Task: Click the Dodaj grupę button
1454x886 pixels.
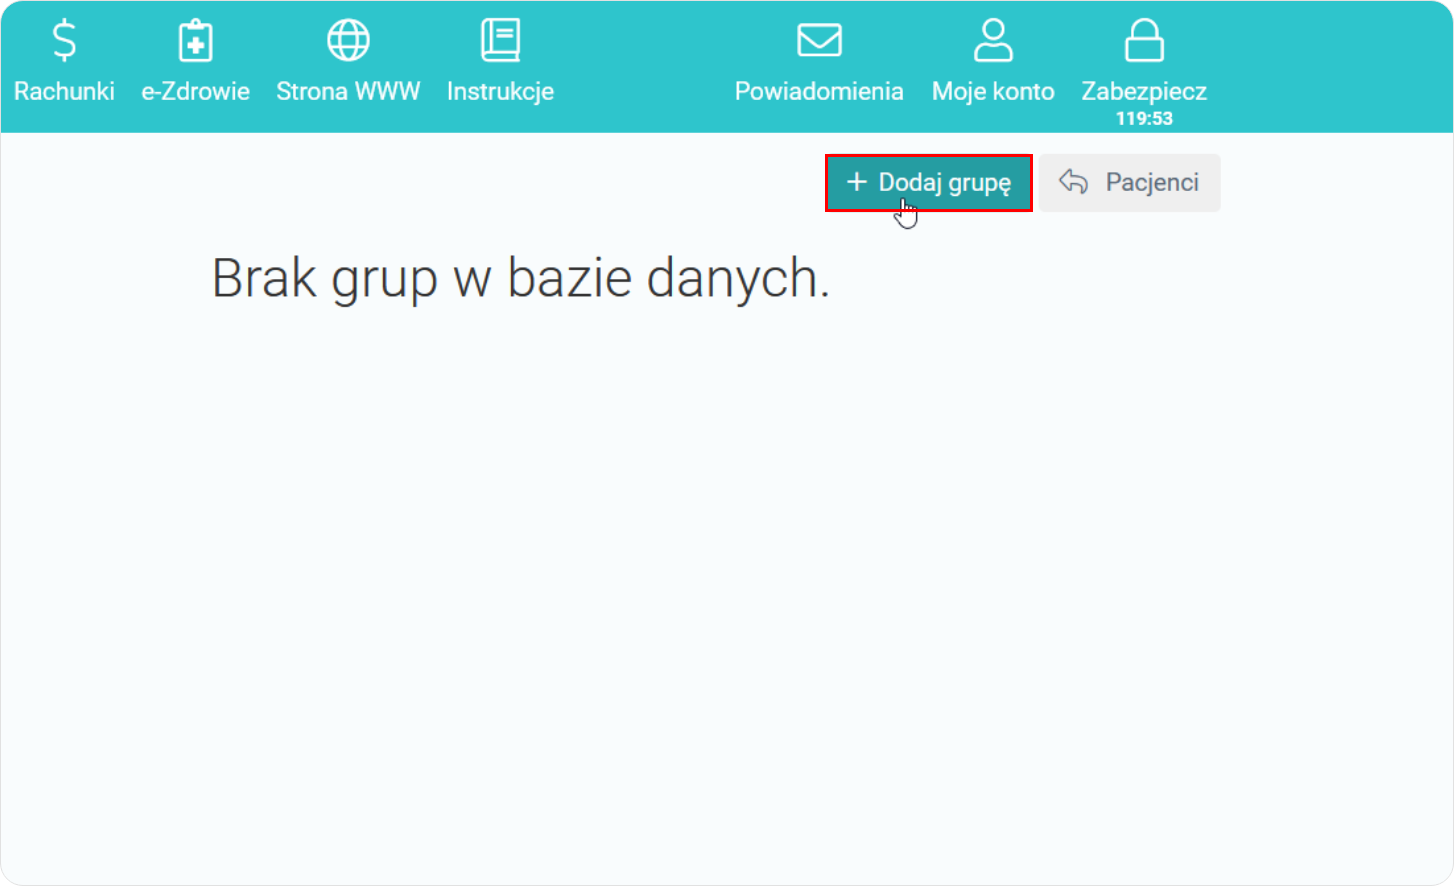Action: (928, 183)
